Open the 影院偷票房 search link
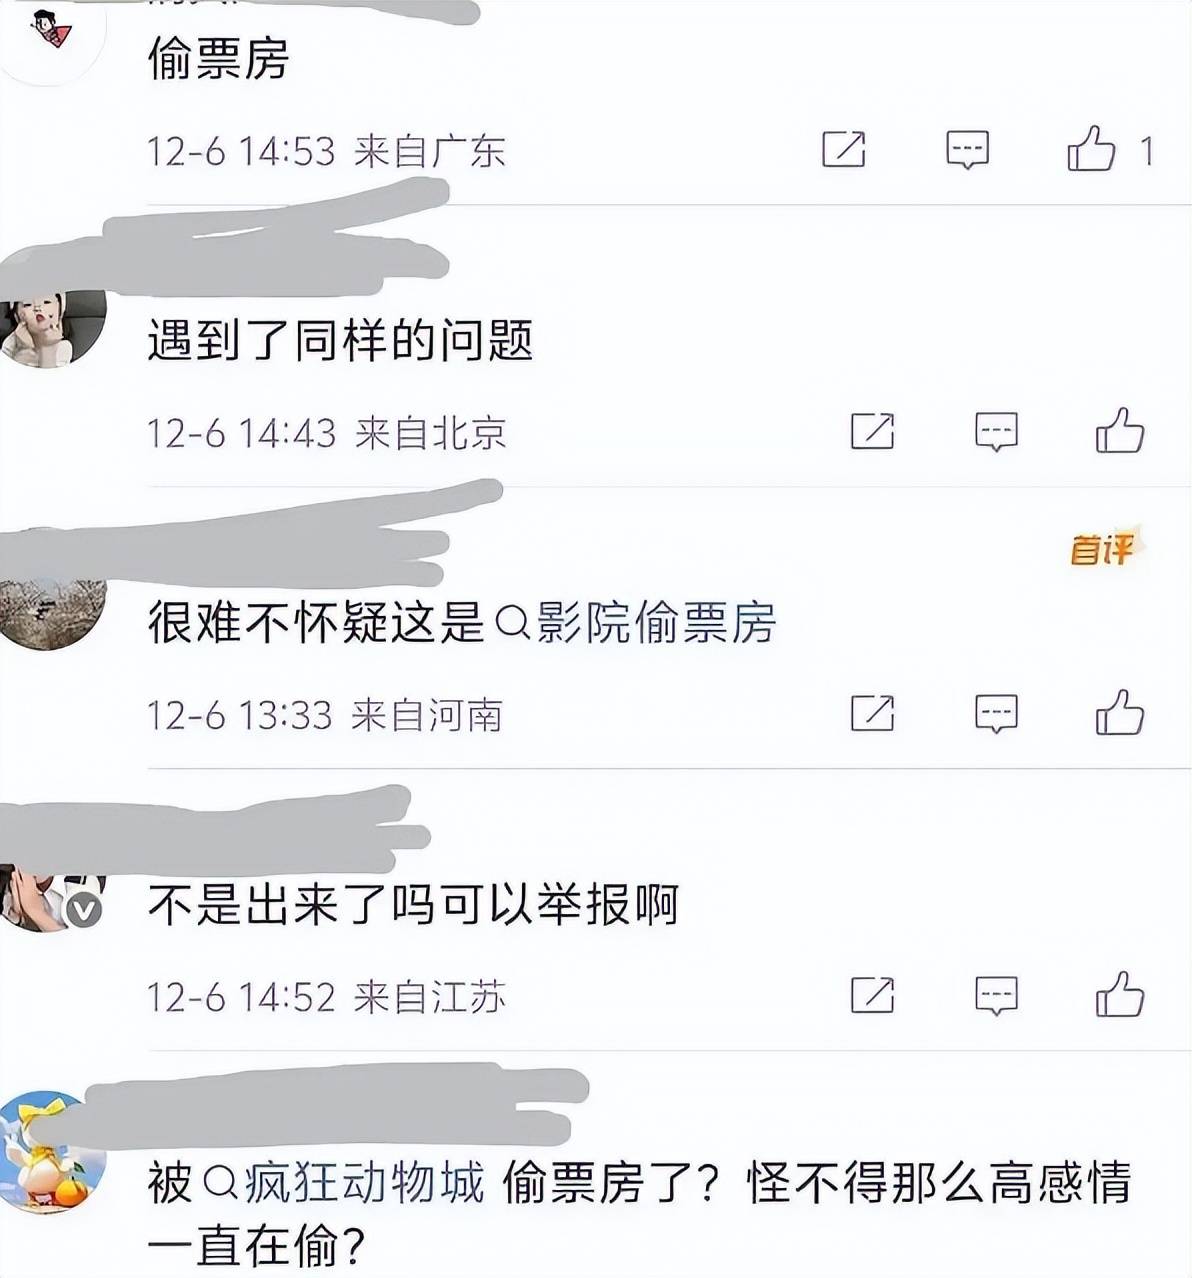The width and height of the screenshot is (1192, 1278). coord(636,623)
